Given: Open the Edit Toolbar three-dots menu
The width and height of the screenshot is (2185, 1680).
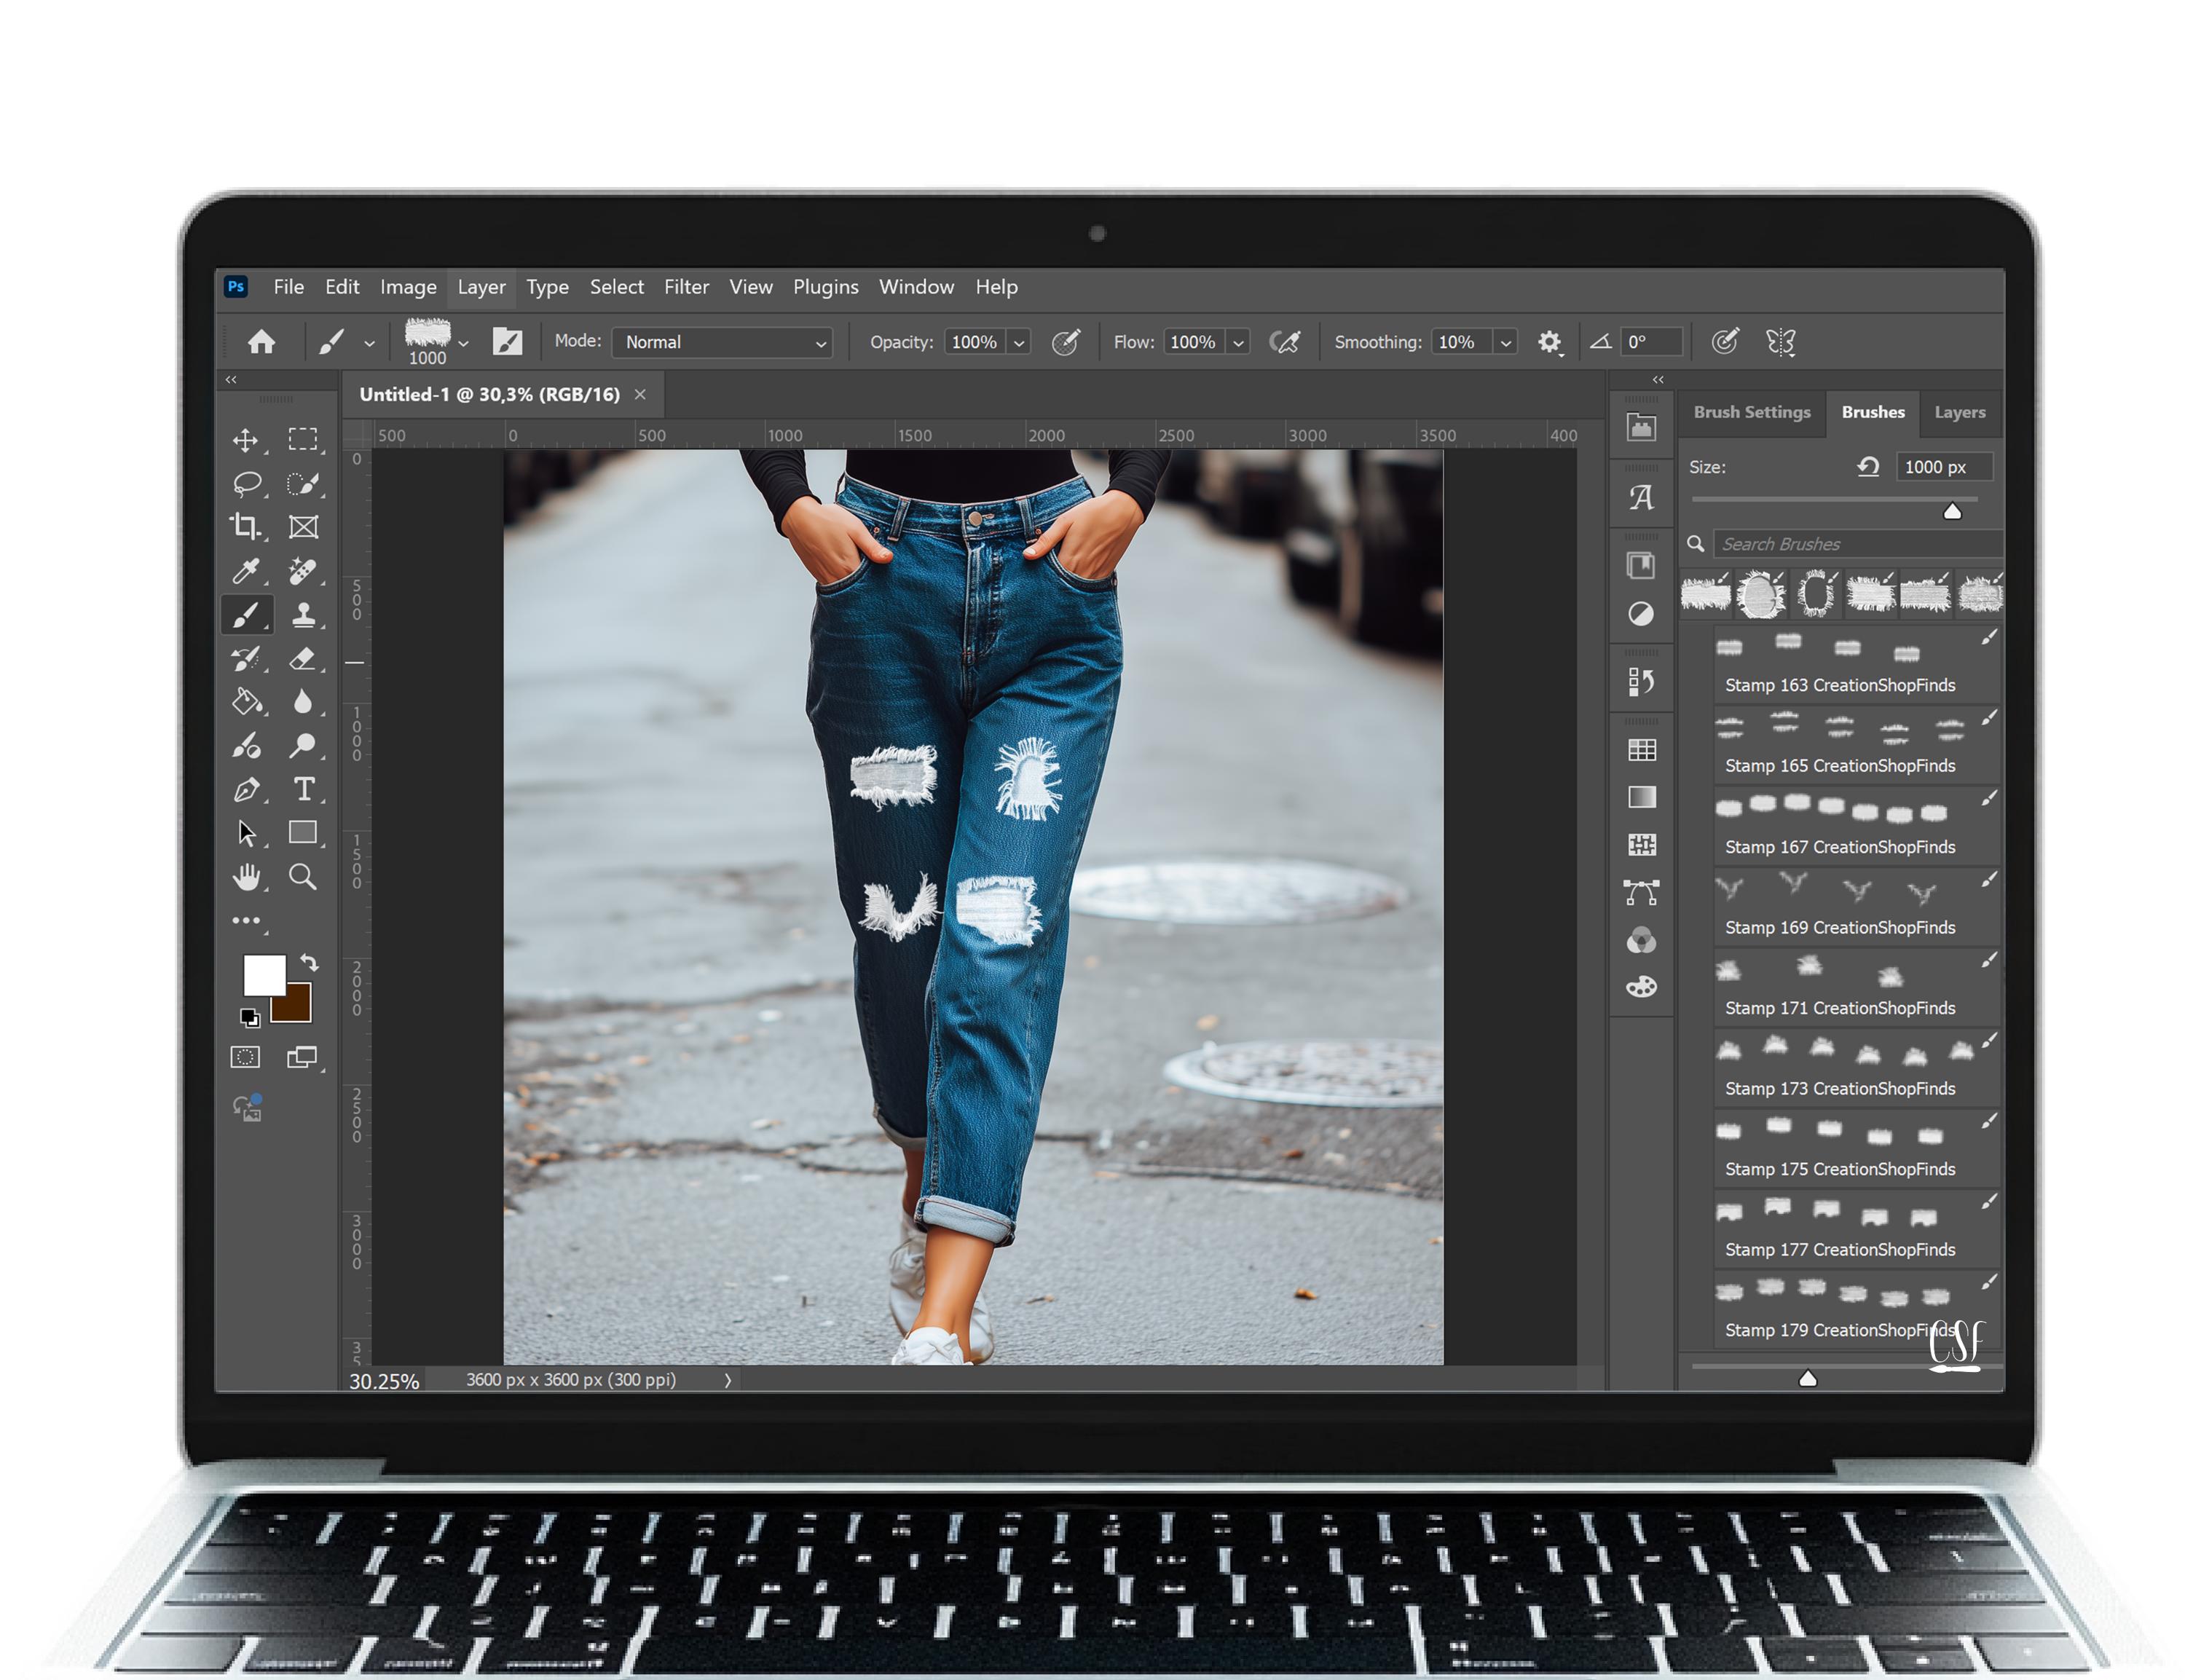Looking at the screenshot, I should [x=246, y=920].
